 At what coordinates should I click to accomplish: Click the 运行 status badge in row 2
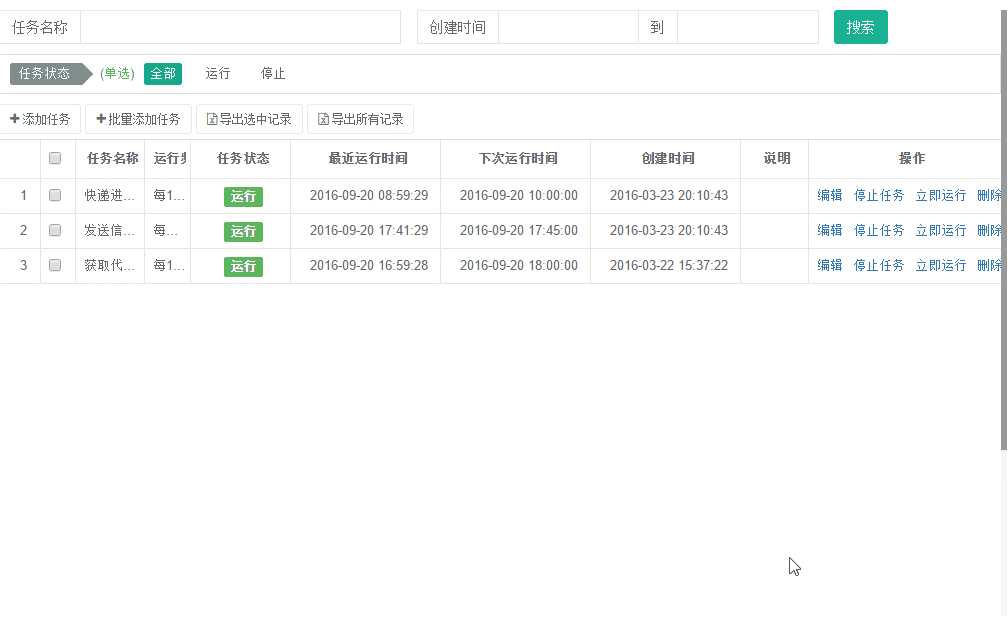click(x=243, y=231)
